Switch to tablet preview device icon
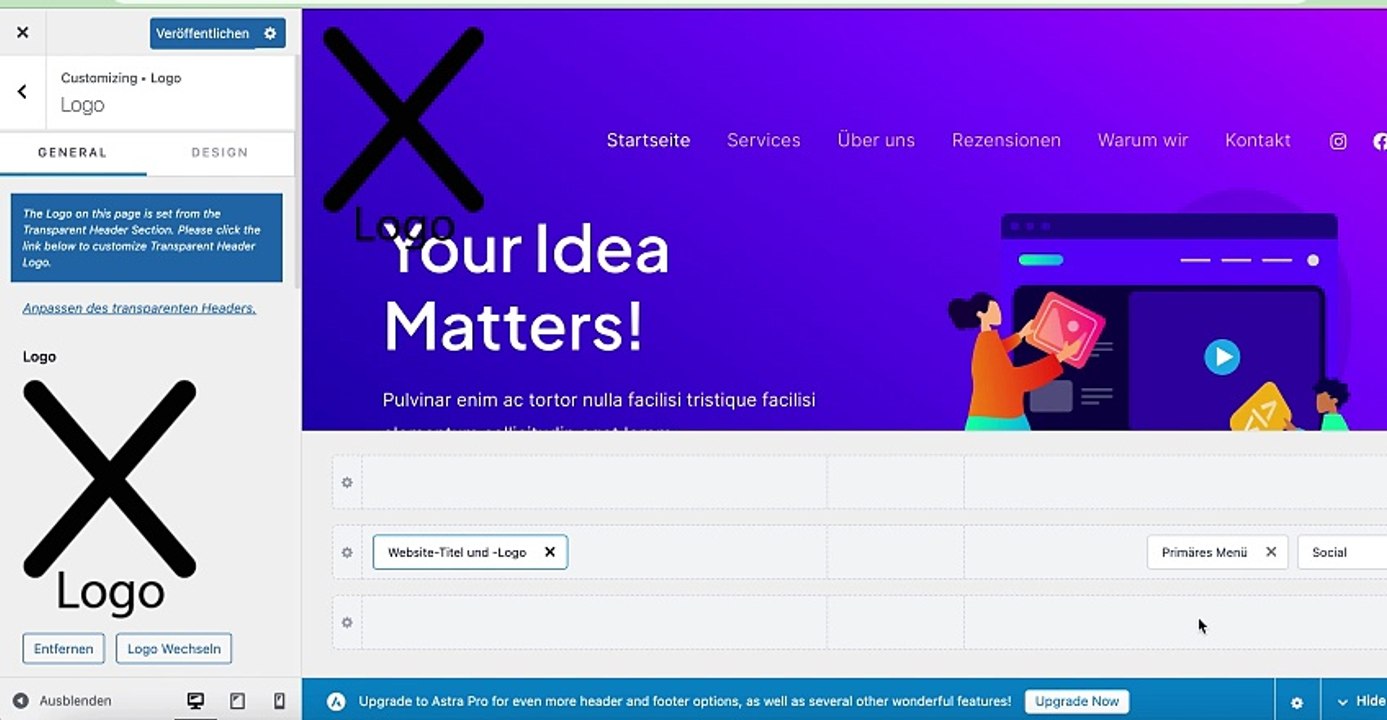Screen dimensions: 1387x720 pos(237,701)
